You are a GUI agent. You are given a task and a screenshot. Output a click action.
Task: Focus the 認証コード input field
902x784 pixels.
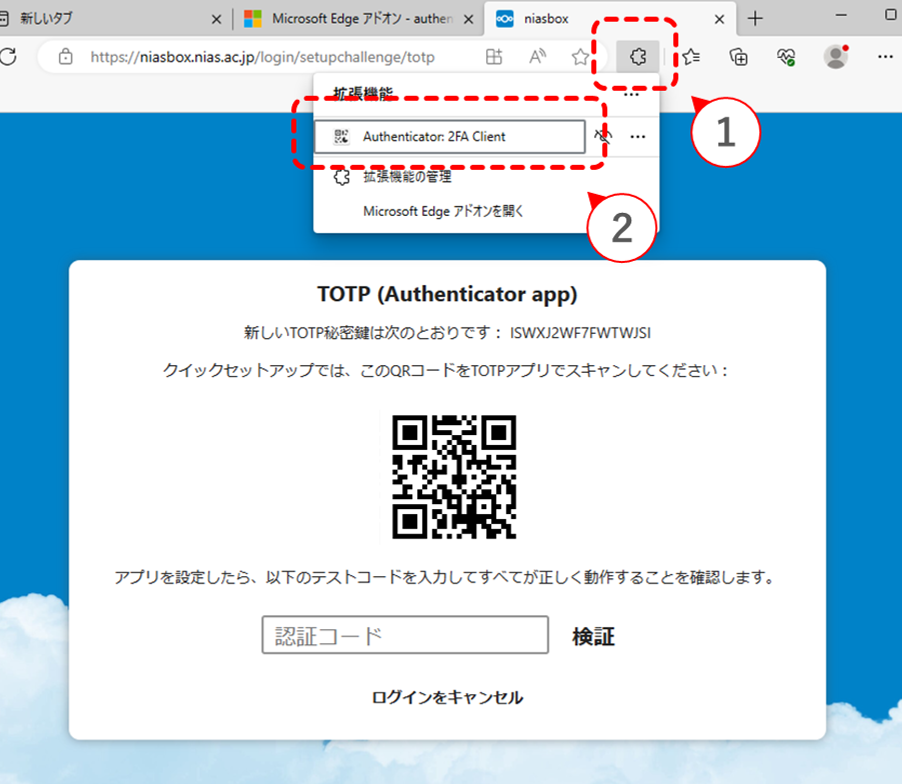pos(405,635)
